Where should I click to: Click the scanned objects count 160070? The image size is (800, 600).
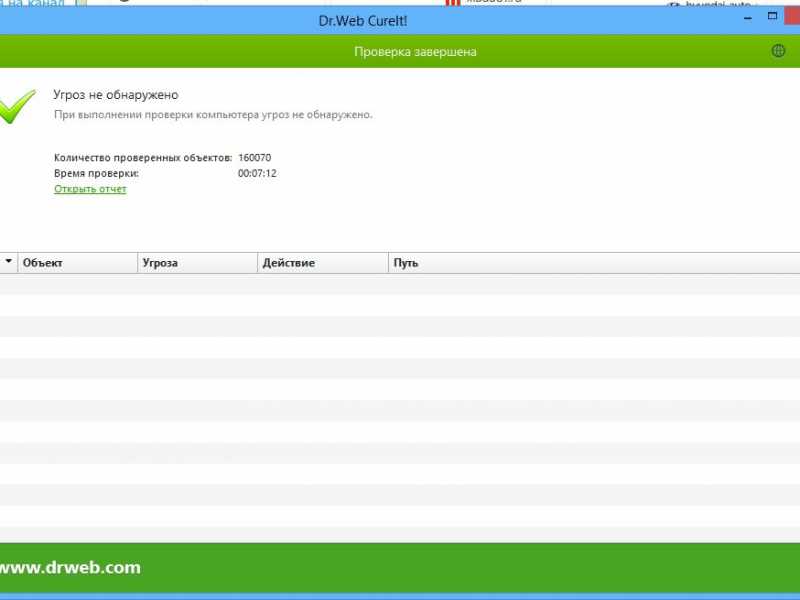coord(255,158)
